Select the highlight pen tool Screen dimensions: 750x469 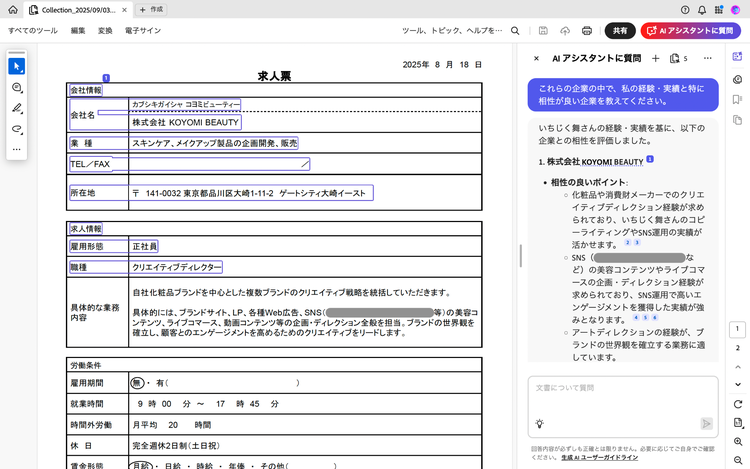16,109
